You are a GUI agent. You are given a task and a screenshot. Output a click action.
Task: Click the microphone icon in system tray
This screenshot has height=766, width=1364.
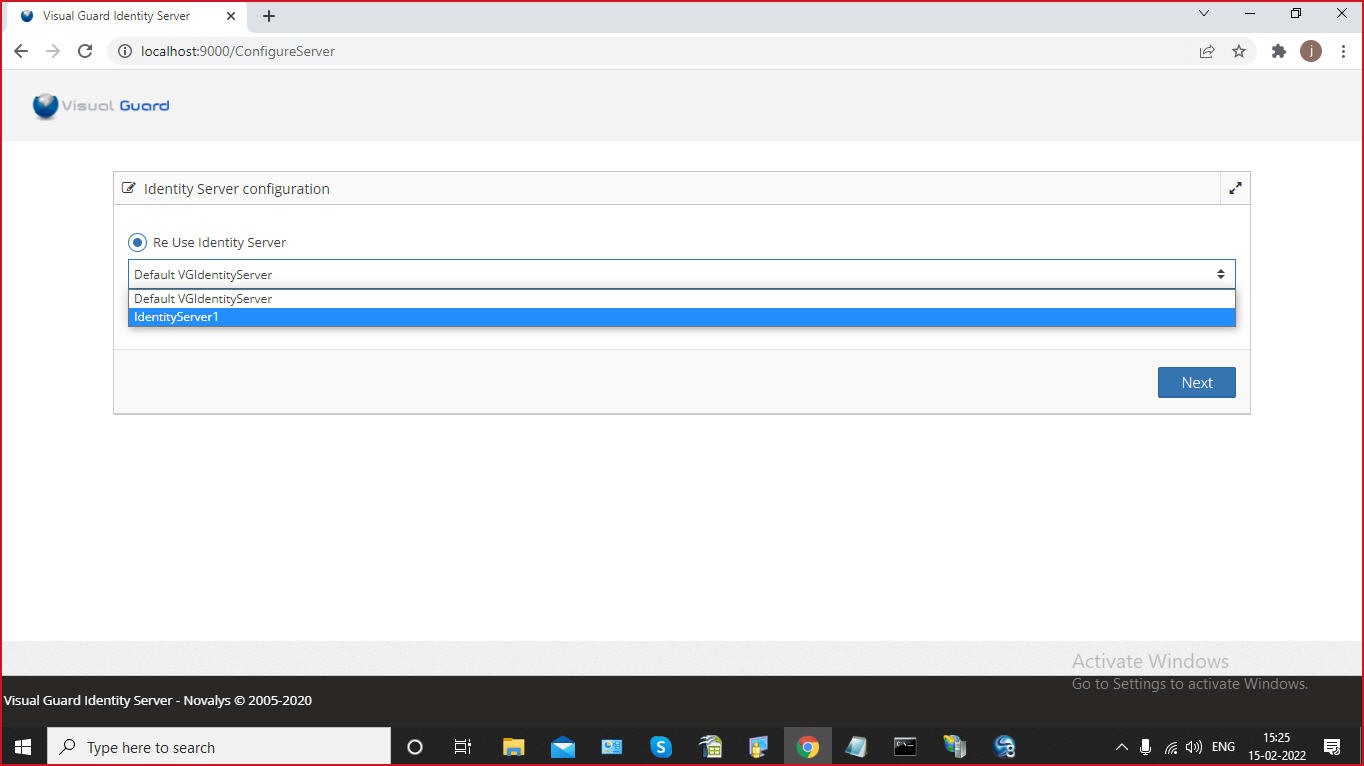1146,747
